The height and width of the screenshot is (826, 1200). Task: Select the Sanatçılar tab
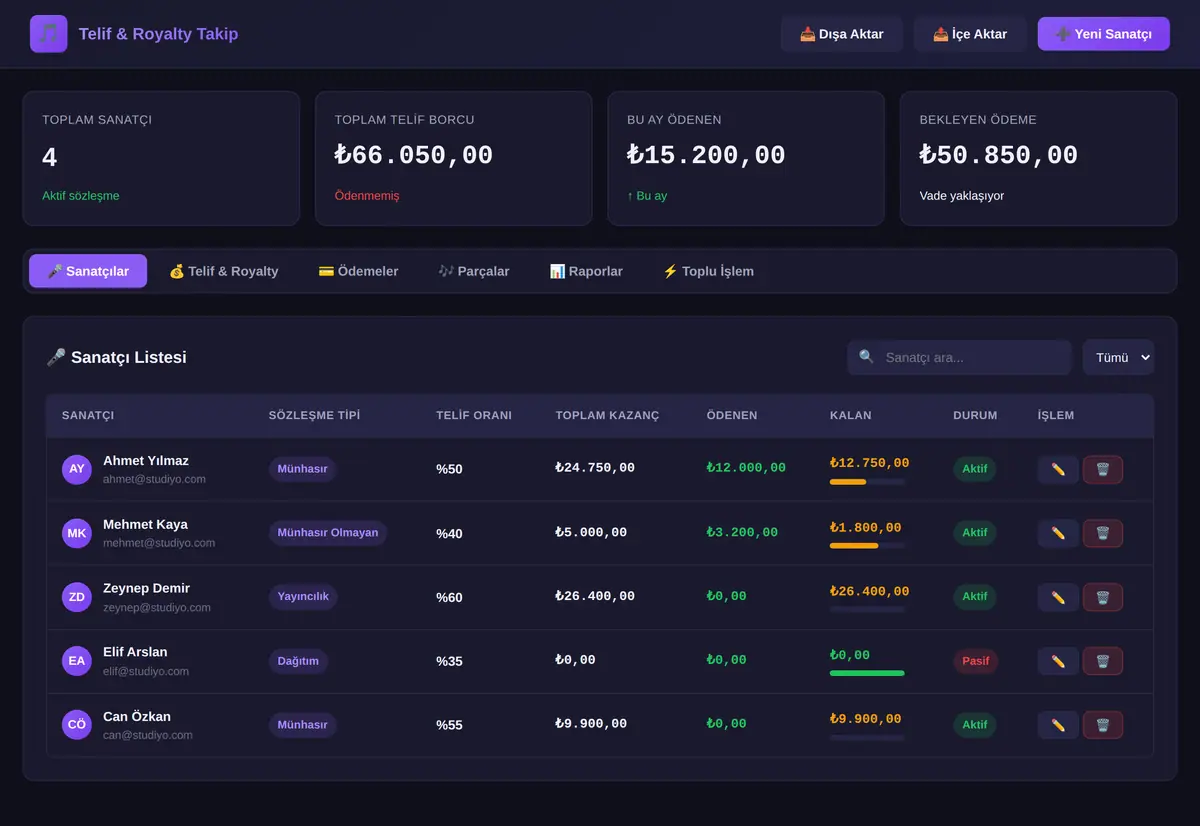point(88,271)
